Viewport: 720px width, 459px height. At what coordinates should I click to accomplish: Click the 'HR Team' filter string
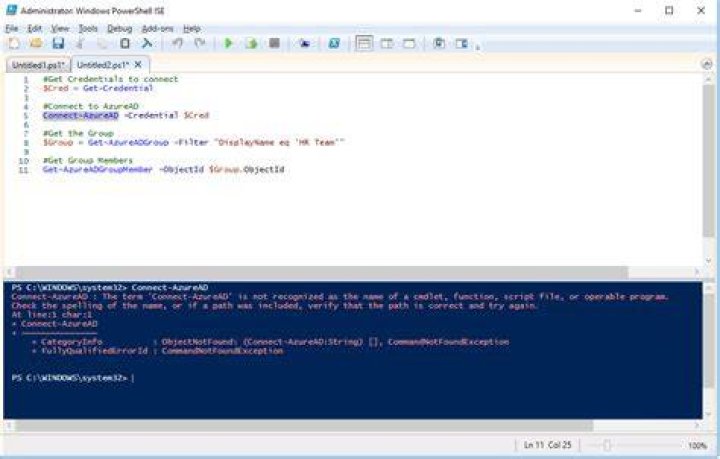pos(279,142)
